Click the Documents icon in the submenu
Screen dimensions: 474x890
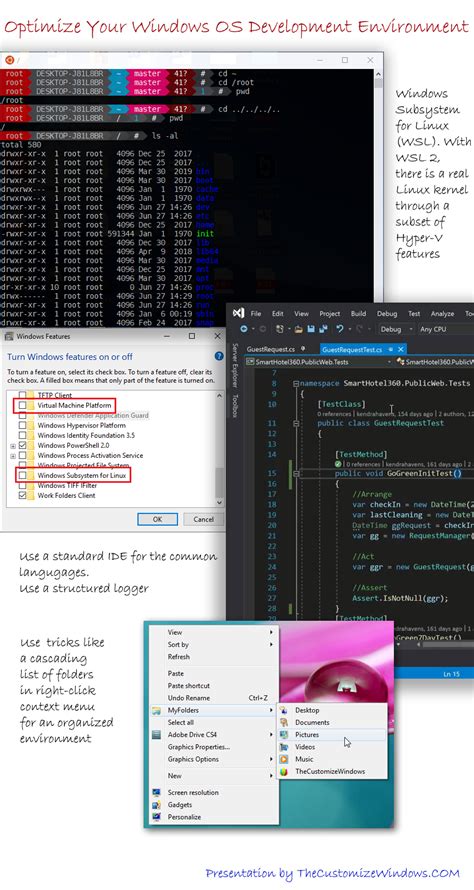click(x=284, y=722)
